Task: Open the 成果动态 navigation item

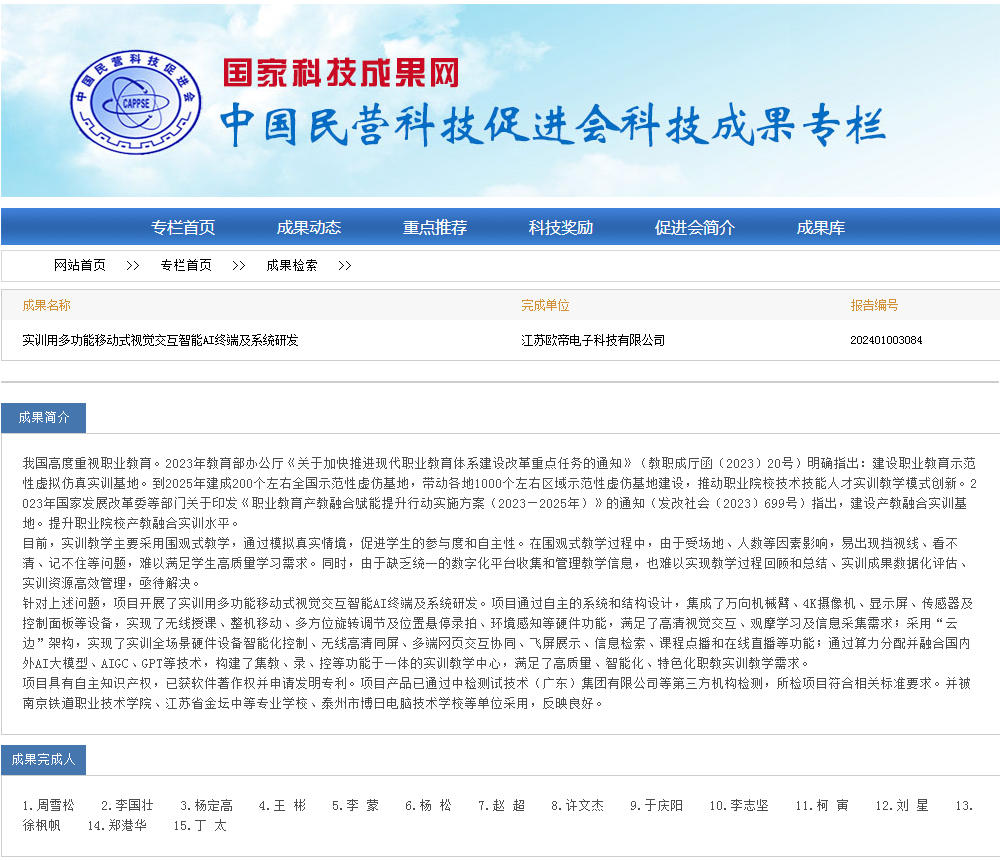Action: 309,227
